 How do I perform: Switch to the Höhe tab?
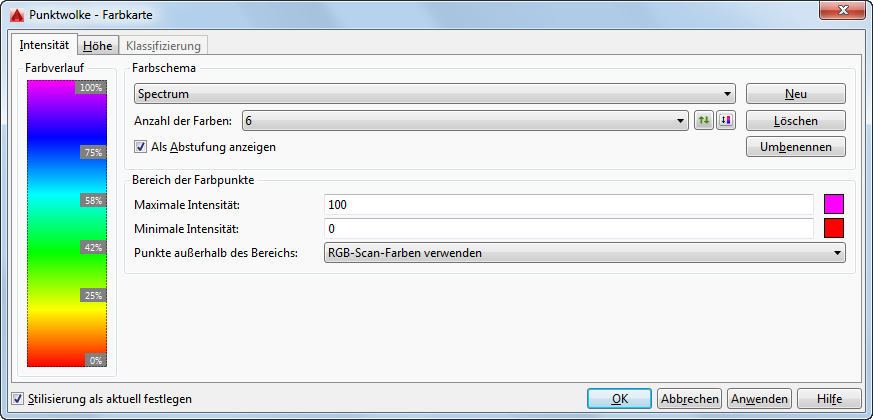pos(98,46)
